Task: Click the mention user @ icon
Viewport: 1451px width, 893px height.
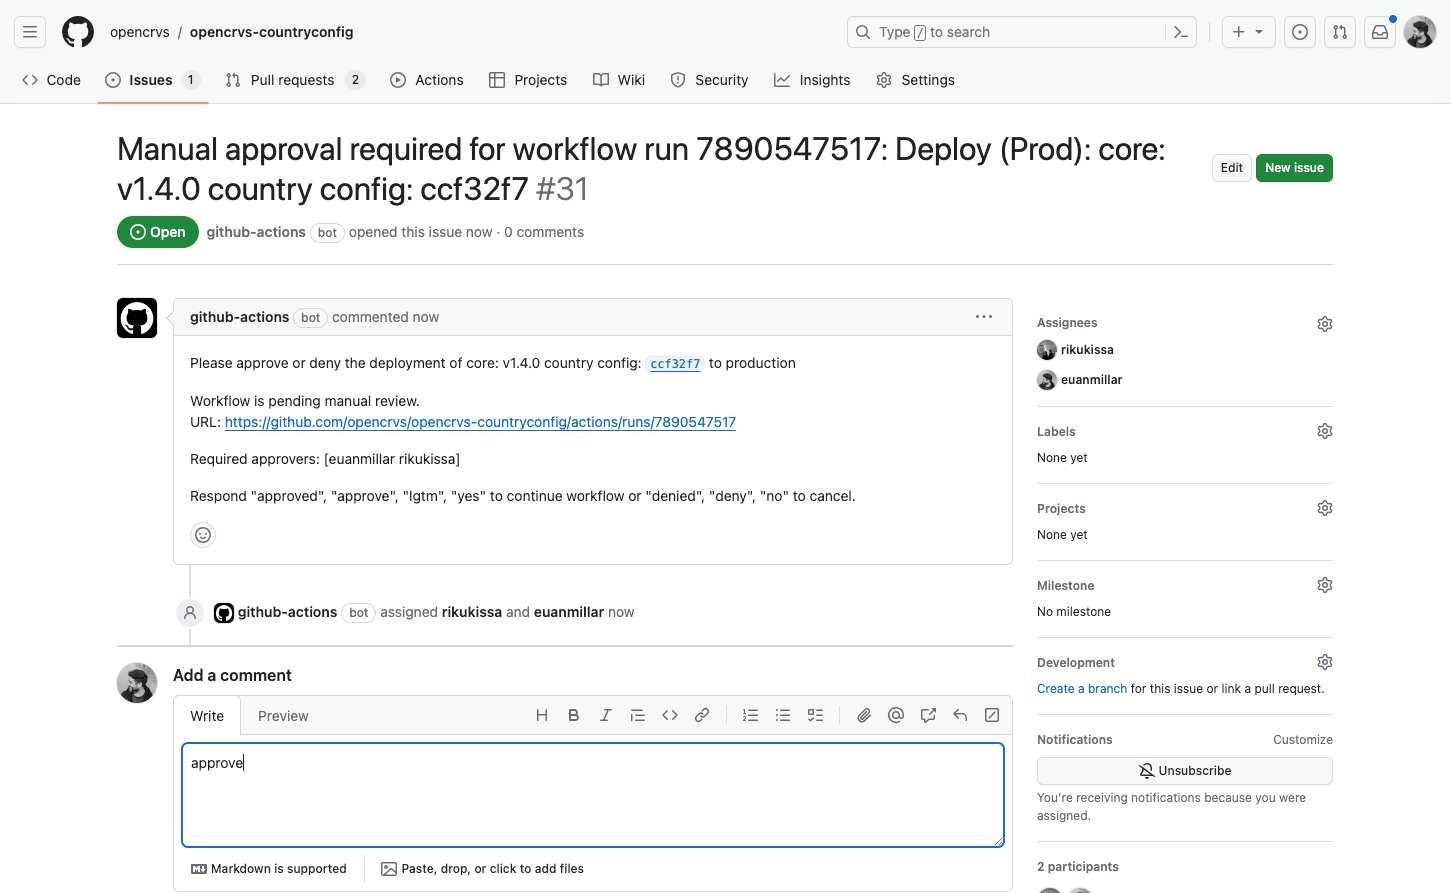Action: [x=896, y=715]
